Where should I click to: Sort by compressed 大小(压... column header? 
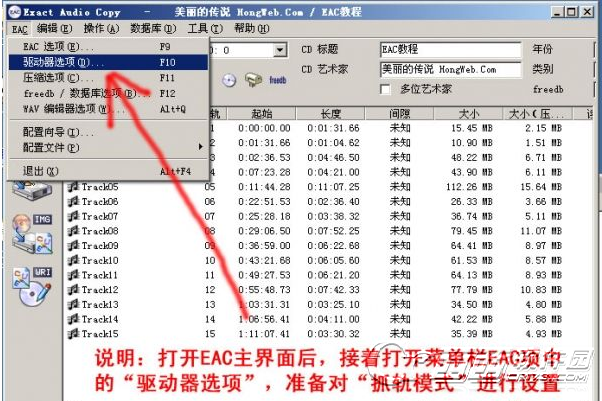[x=538, y=114]
